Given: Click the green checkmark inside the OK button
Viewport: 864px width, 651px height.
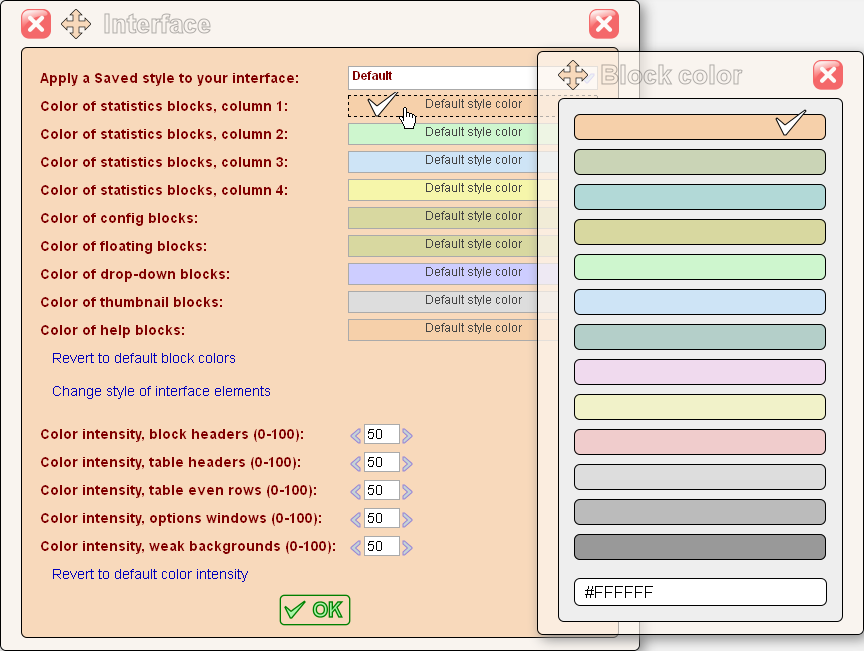Looking at the screenshot, I should click(294, 609).
